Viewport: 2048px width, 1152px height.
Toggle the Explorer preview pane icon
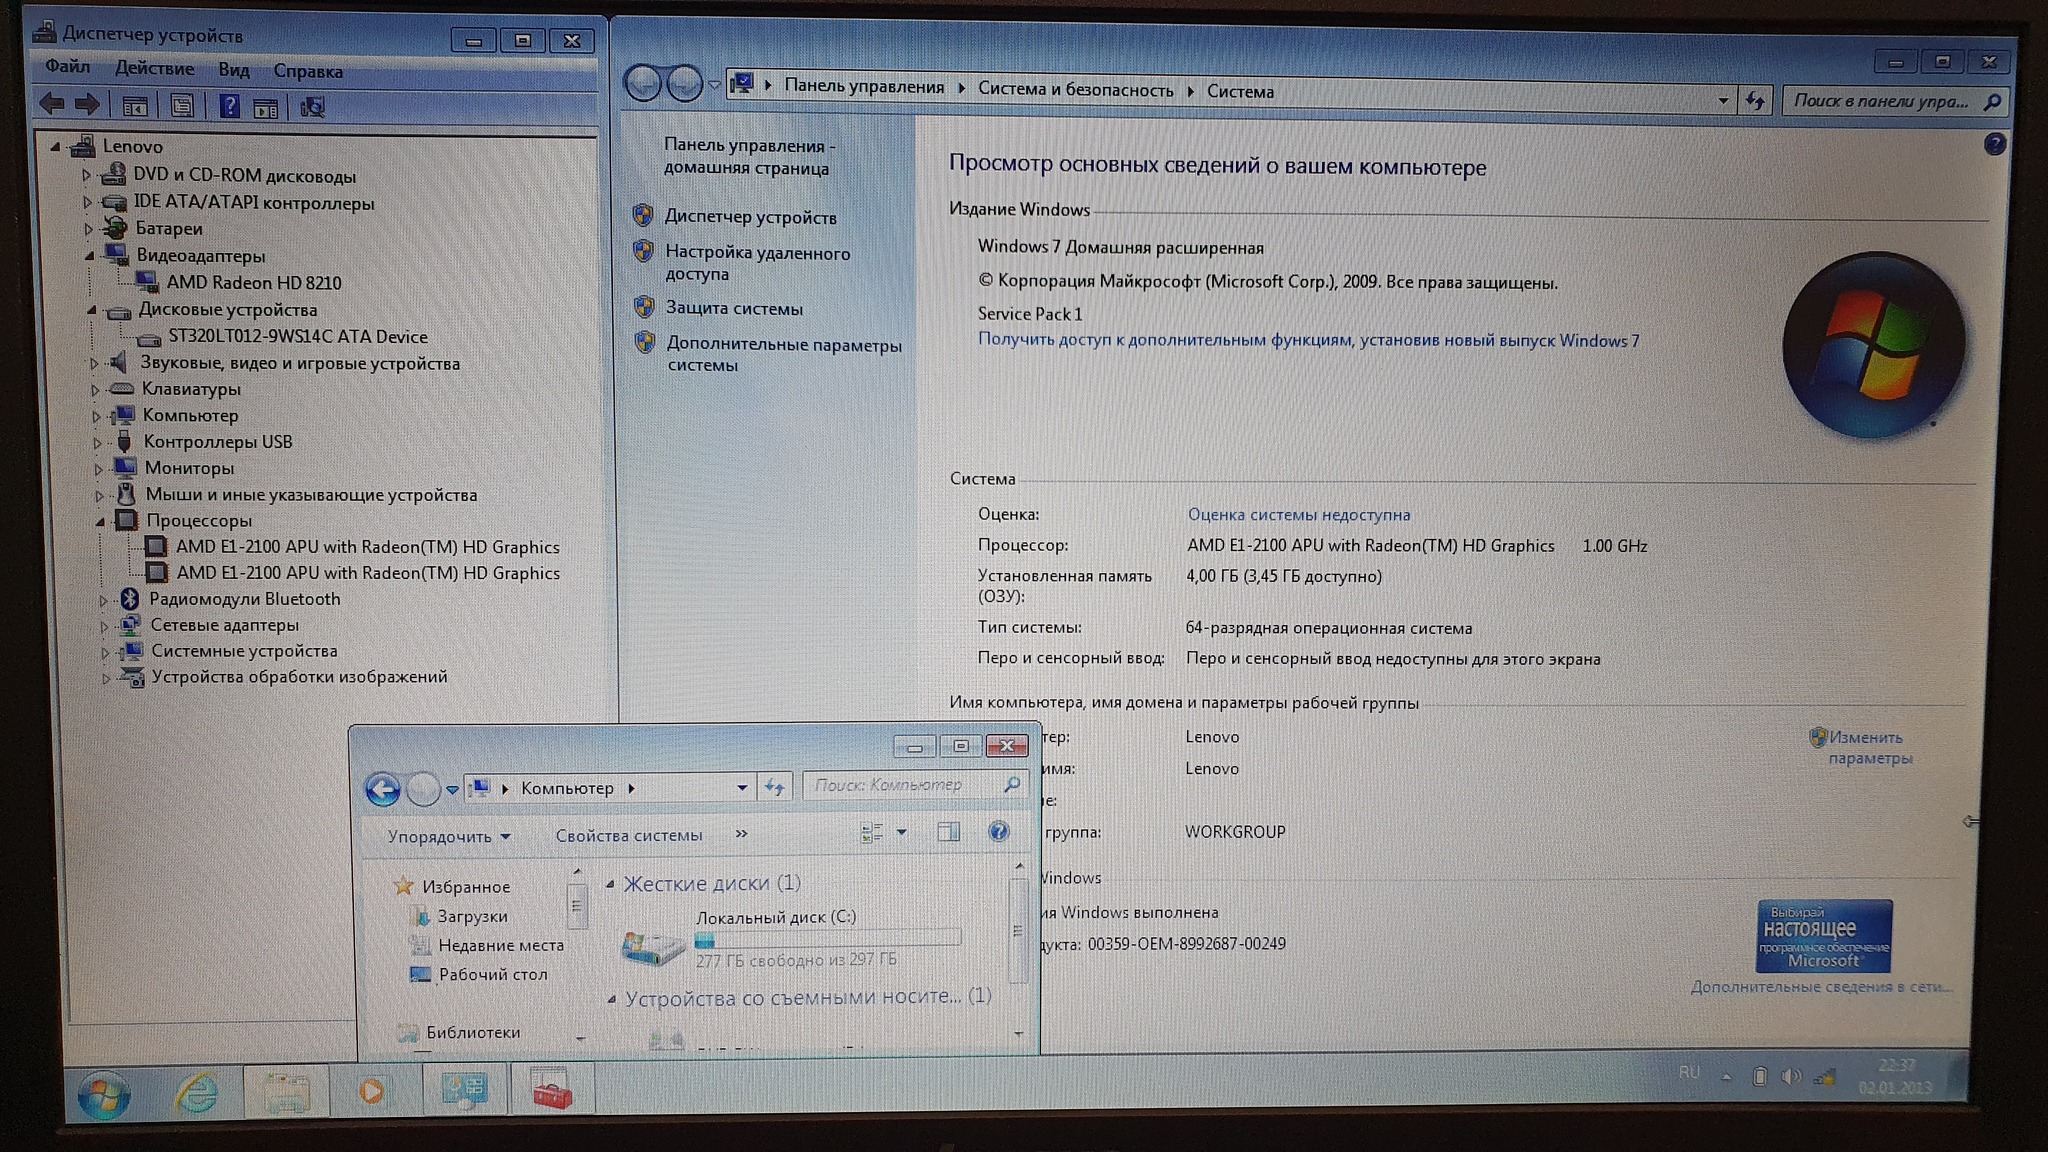point(948,832)
